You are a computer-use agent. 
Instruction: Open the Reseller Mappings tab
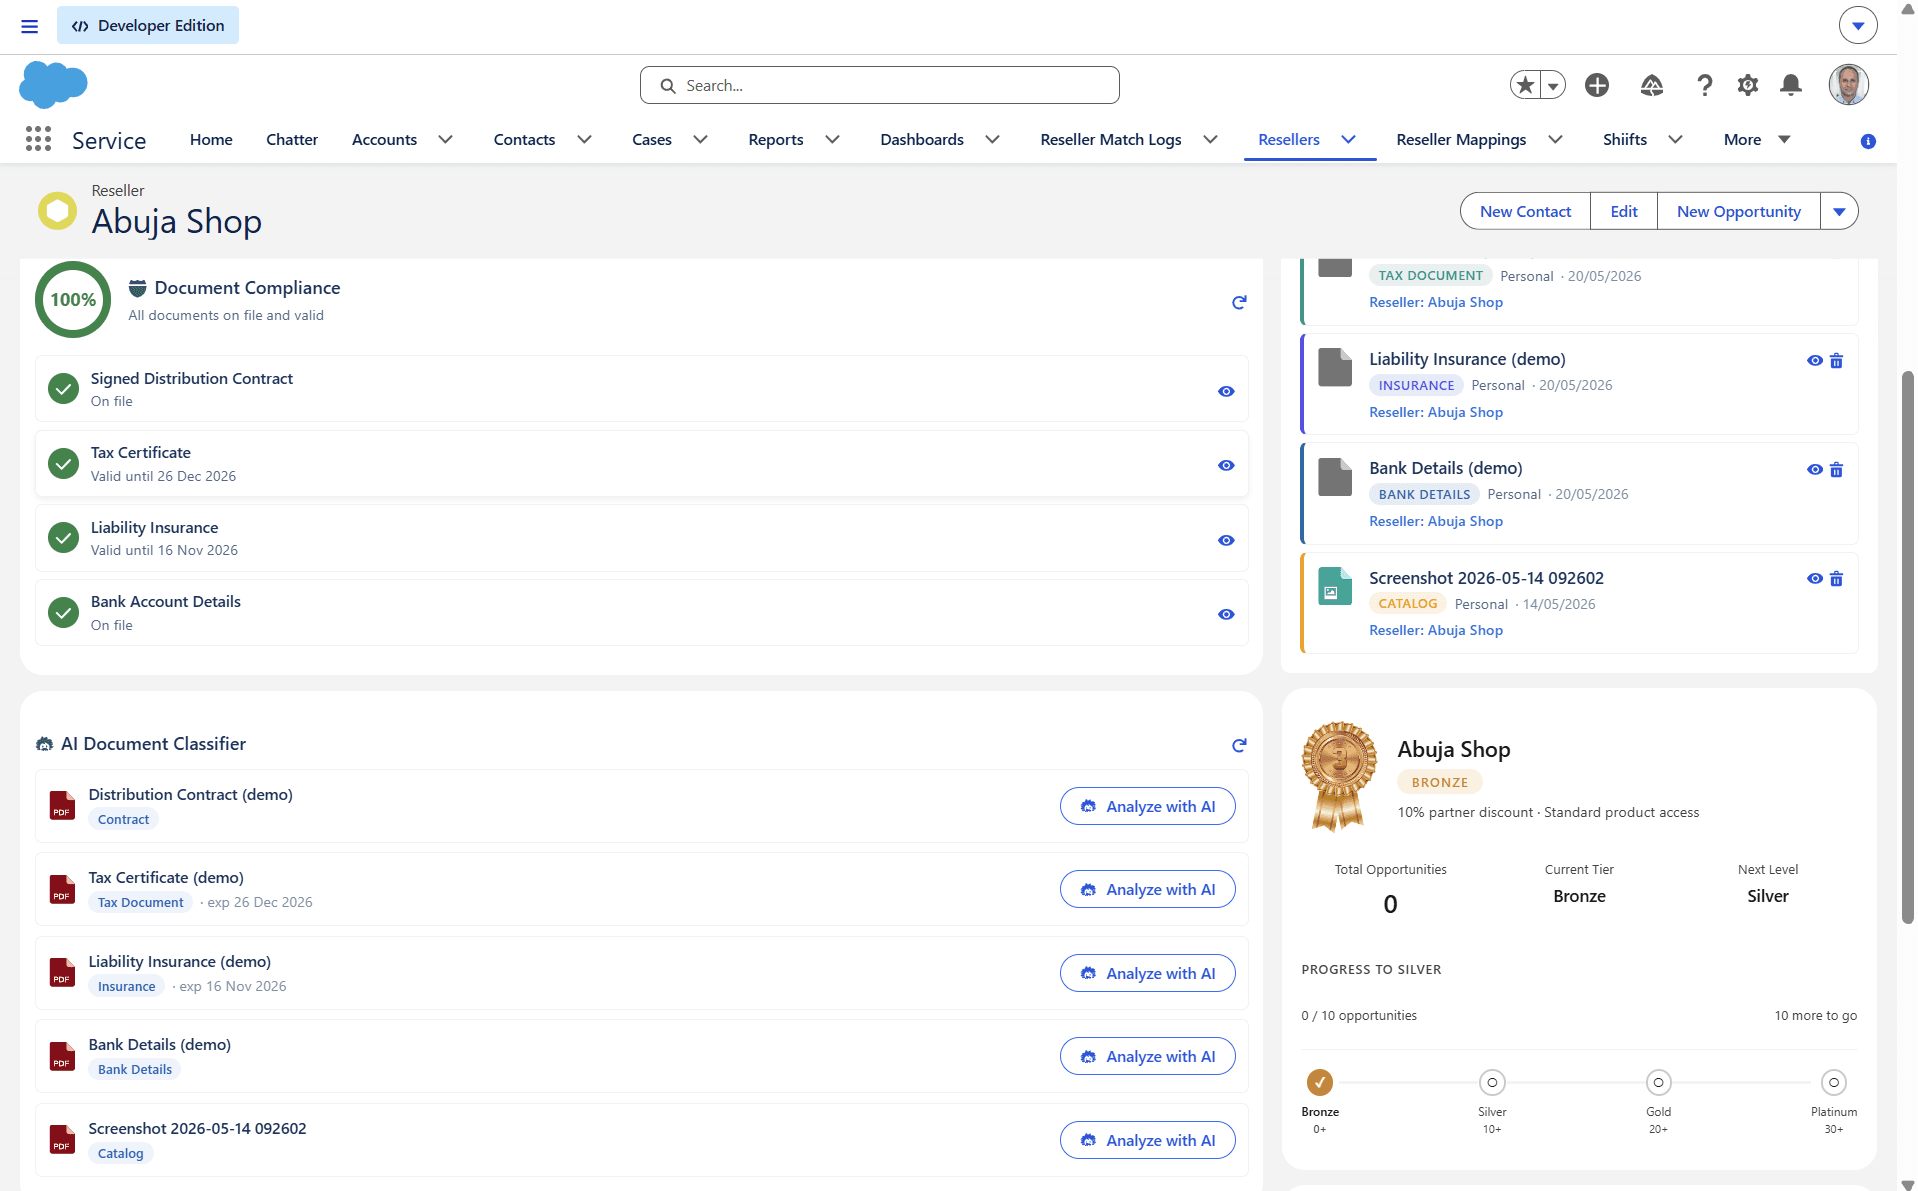[x=1461, y=140]
